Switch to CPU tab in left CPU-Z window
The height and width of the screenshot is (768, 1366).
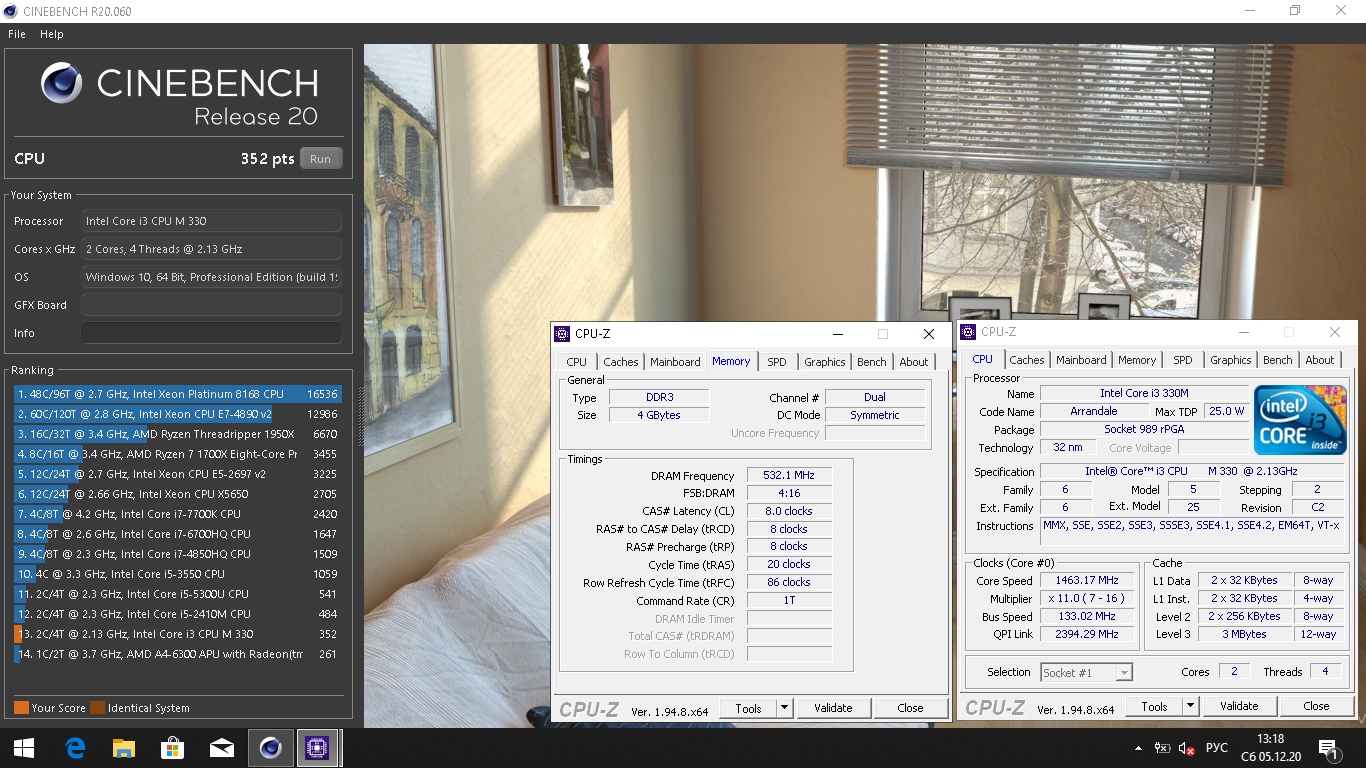pos(577,362)
